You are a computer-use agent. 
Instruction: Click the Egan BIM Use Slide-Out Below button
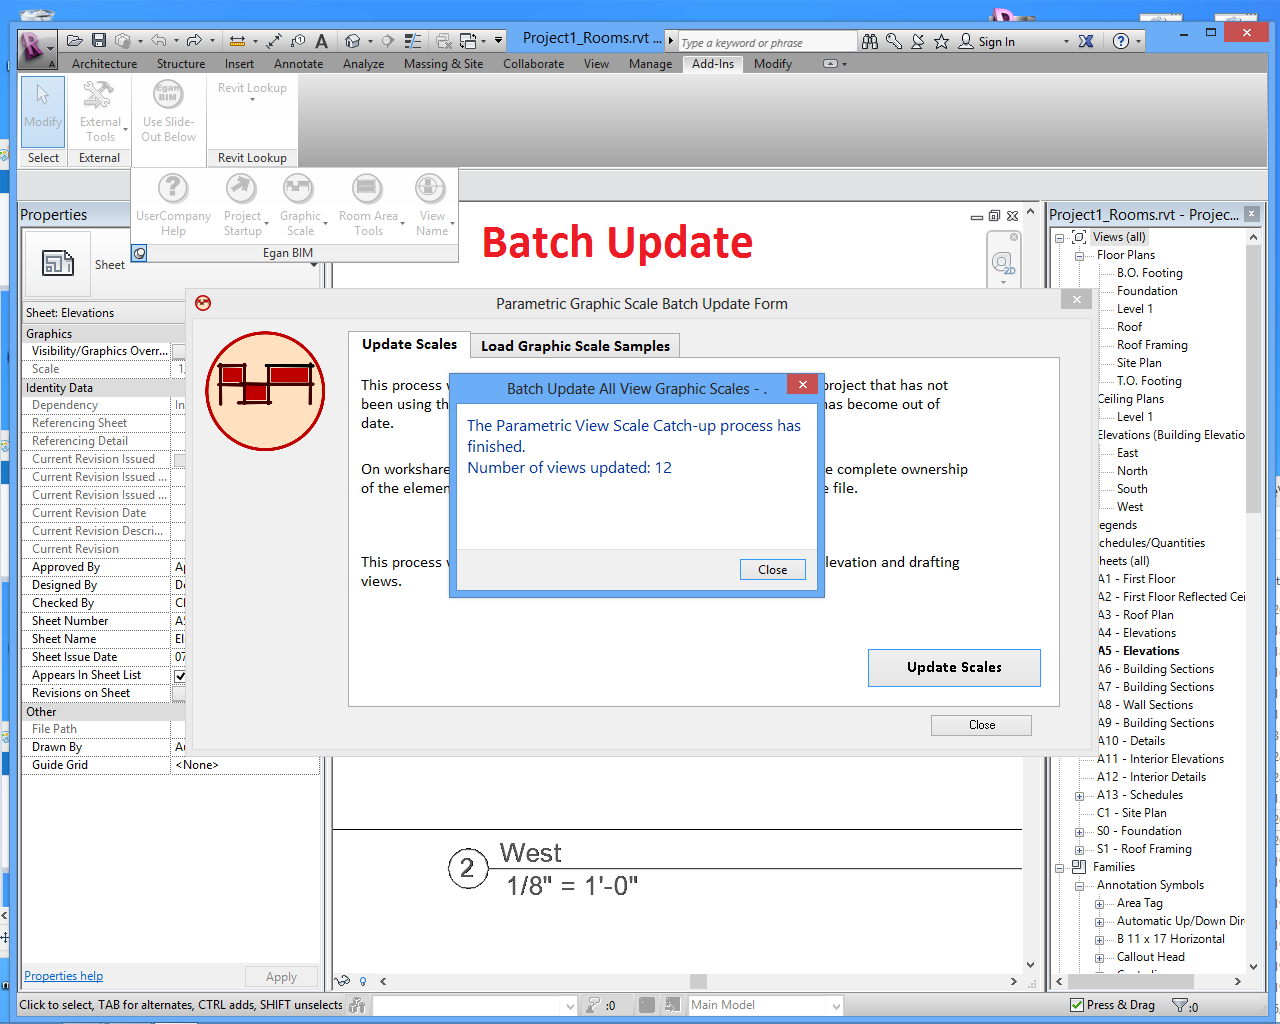(168, 111)
